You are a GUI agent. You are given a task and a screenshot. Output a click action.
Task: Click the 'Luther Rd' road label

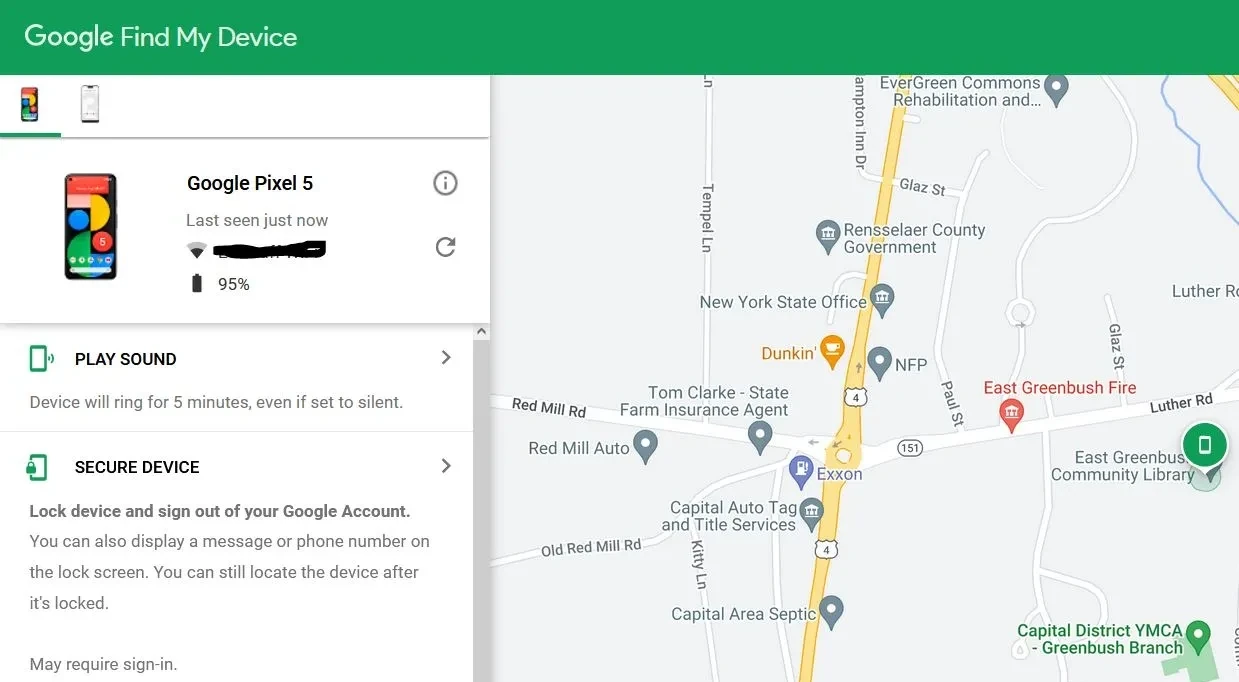1181,404
